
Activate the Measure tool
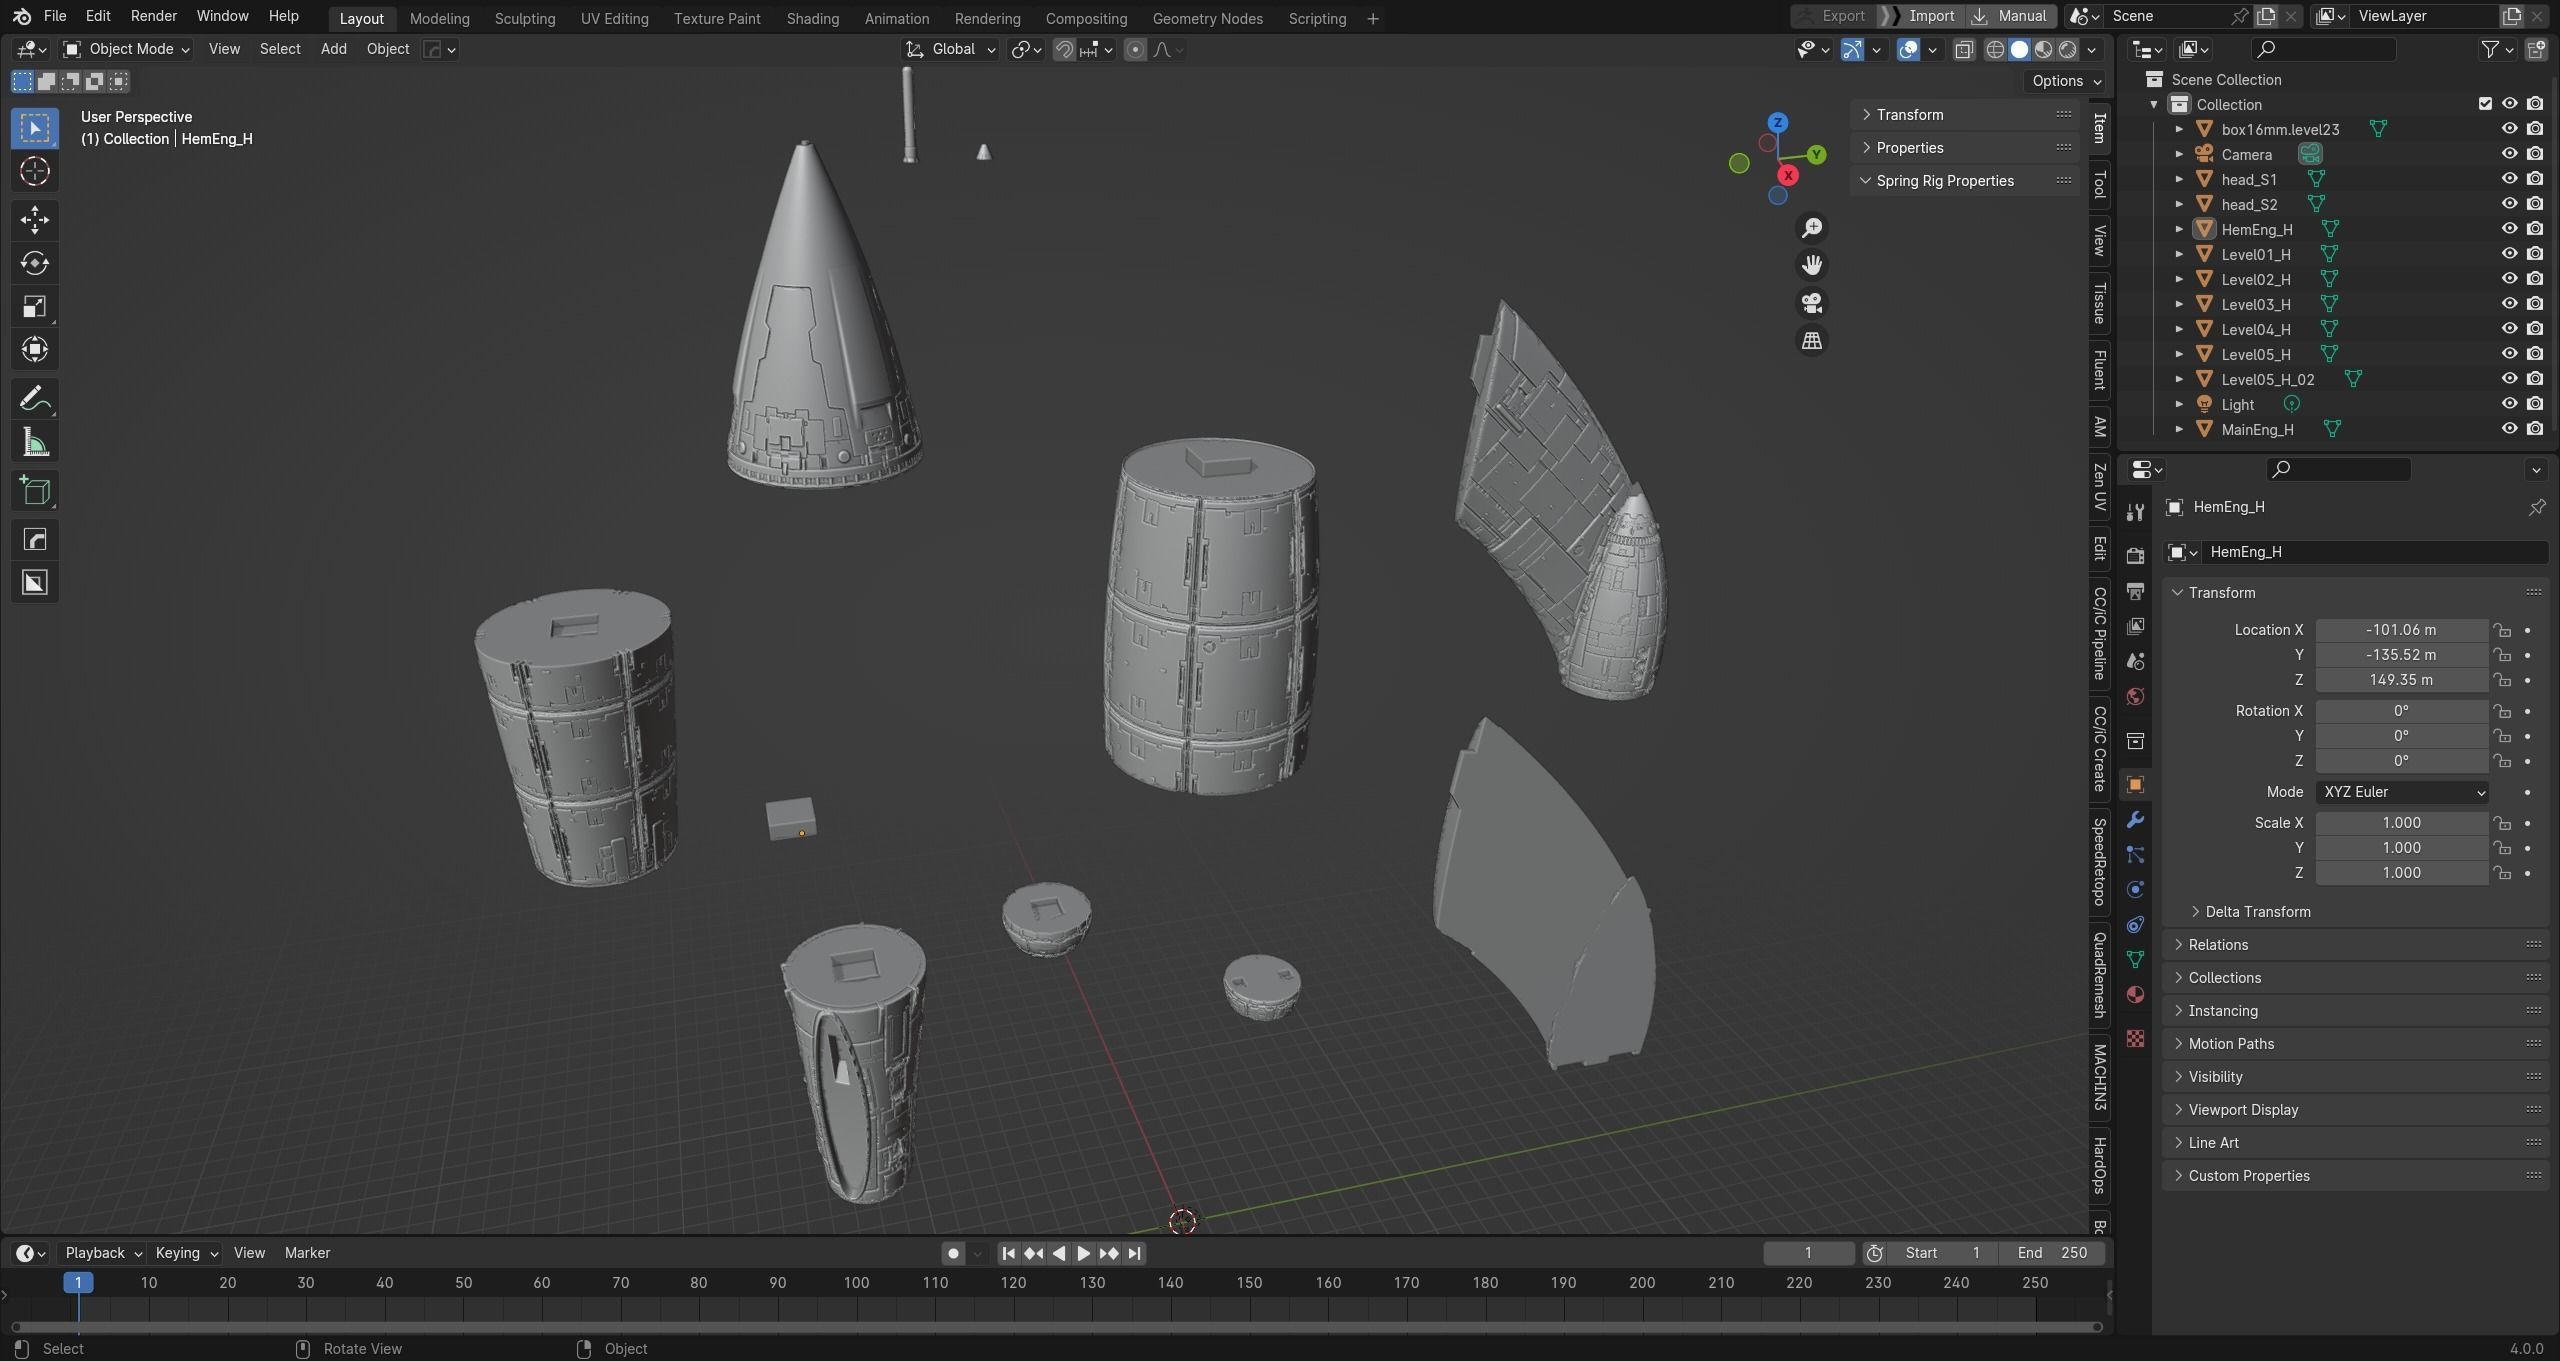point(35,443)
